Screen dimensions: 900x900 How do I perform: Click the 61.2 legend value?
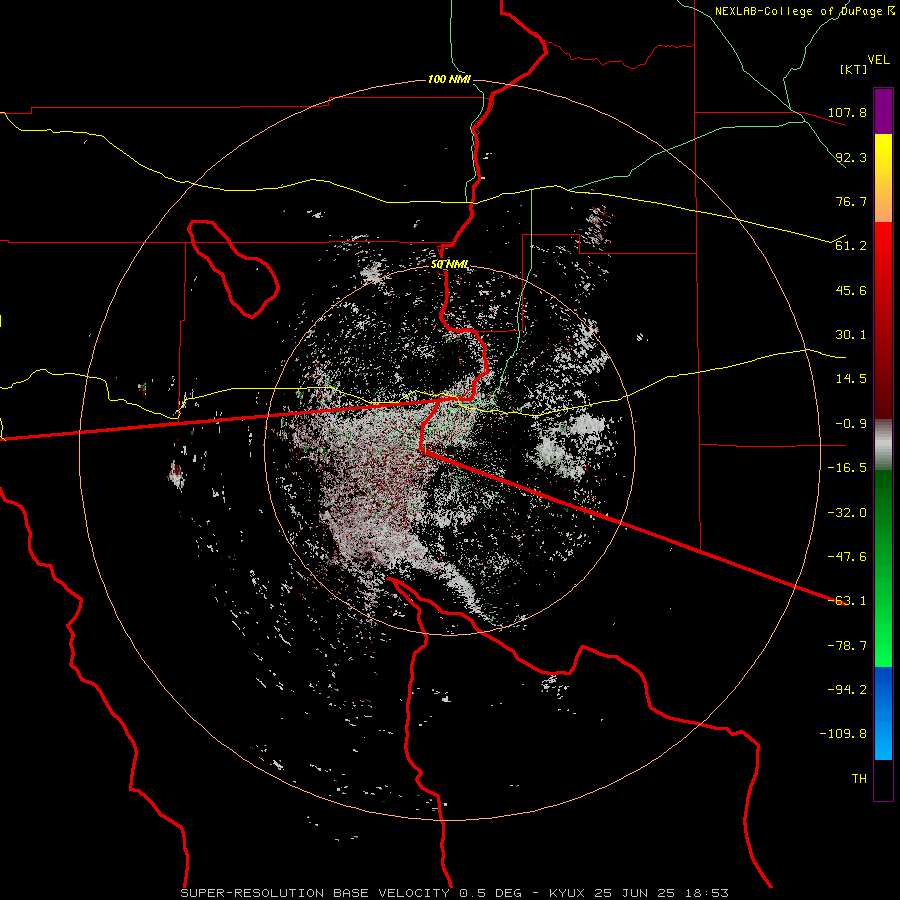pos(851,246)
